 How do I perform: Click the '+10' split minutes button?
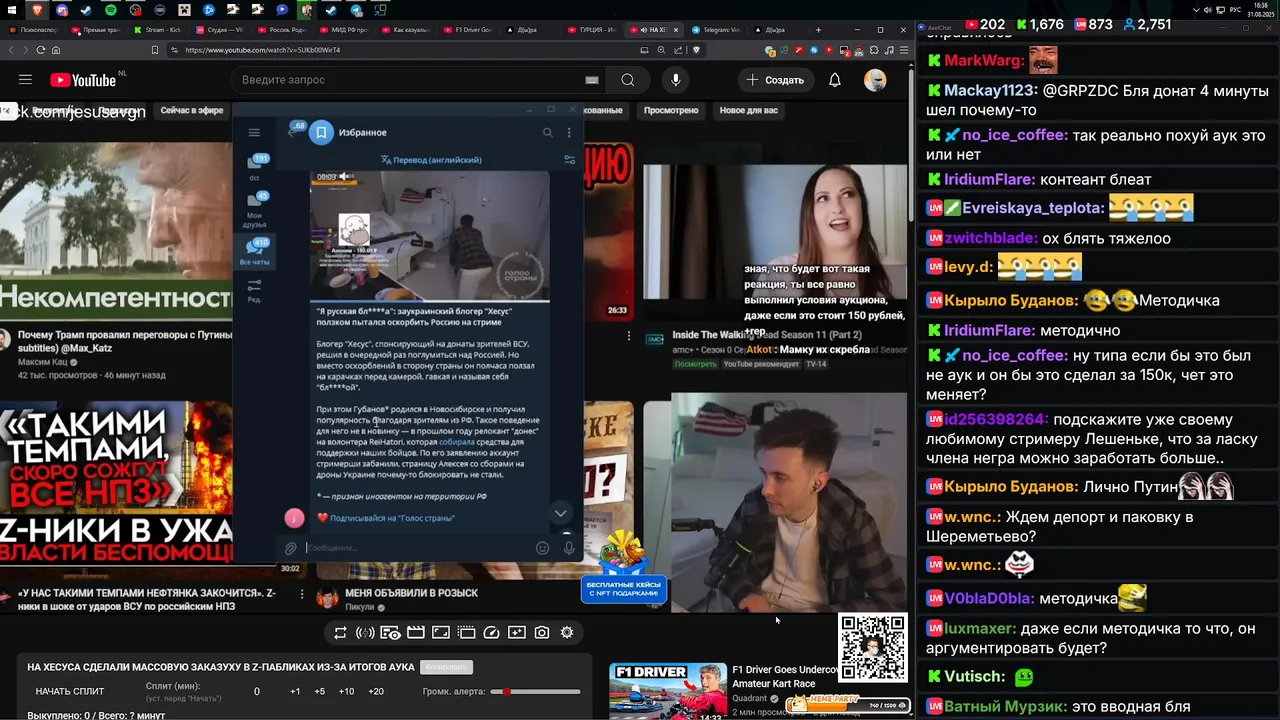pyautogui.click(x=346, y=691)
